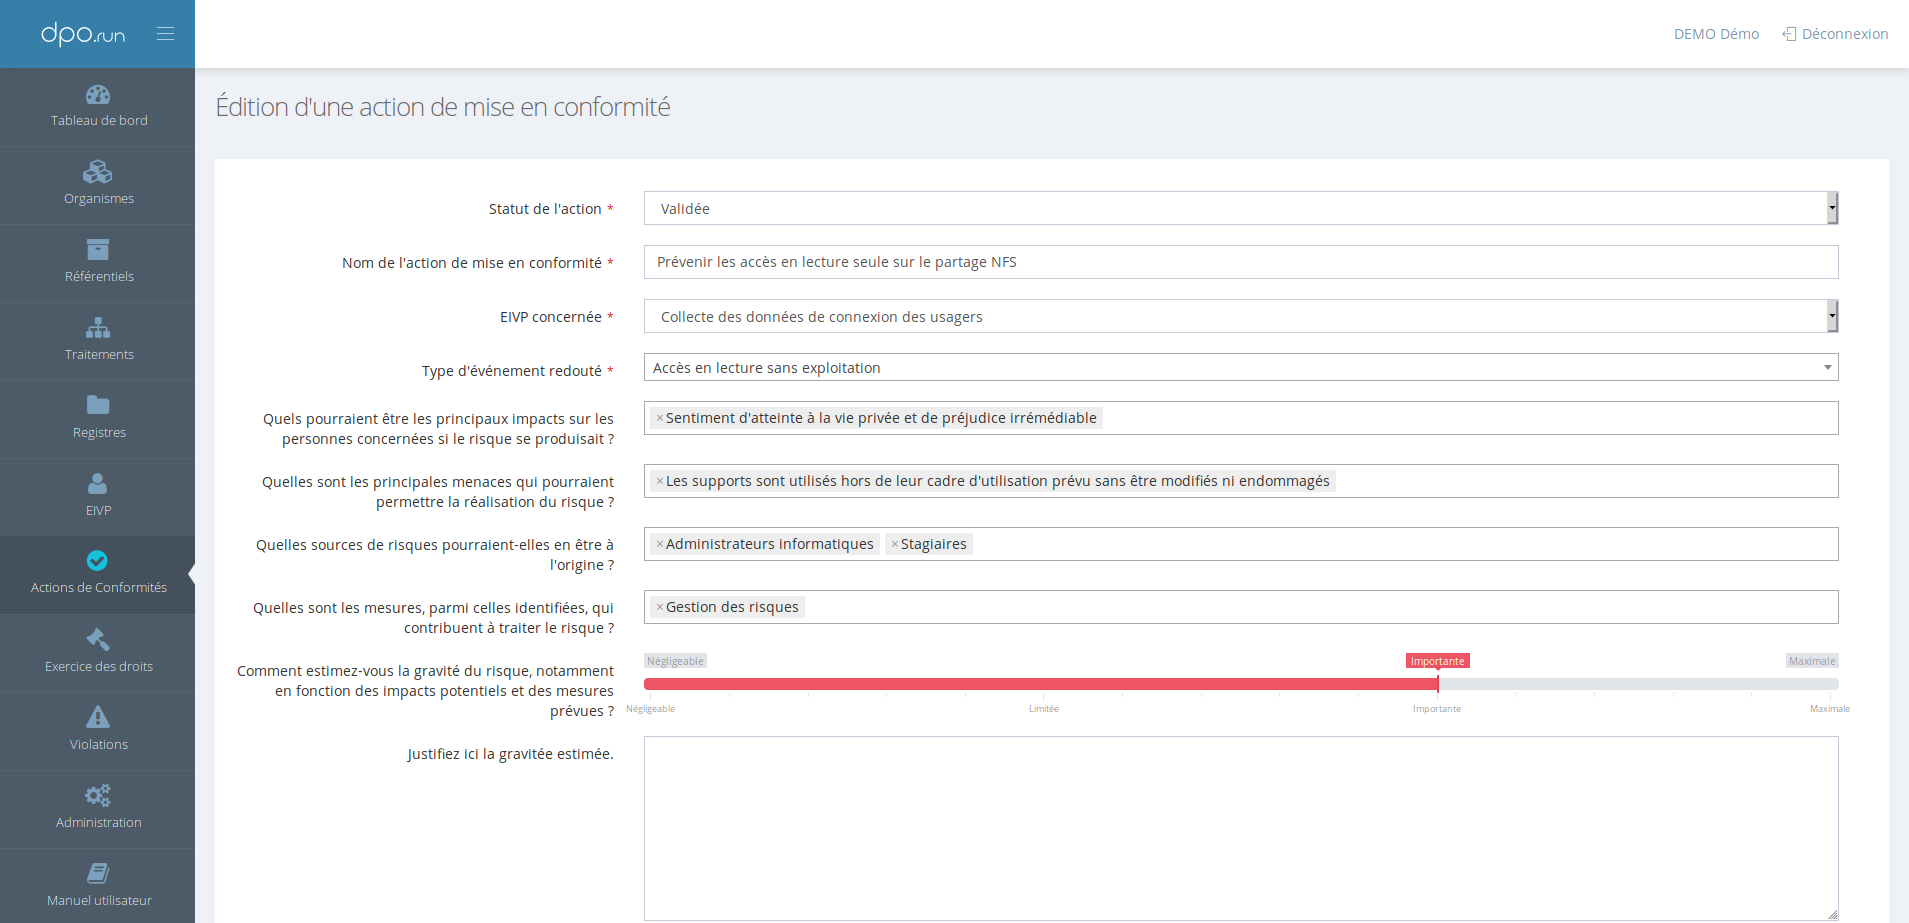This screenshot has width=1909, height=923.
Task: Click the DEMO Démo user link
Action: (1716, 34)
